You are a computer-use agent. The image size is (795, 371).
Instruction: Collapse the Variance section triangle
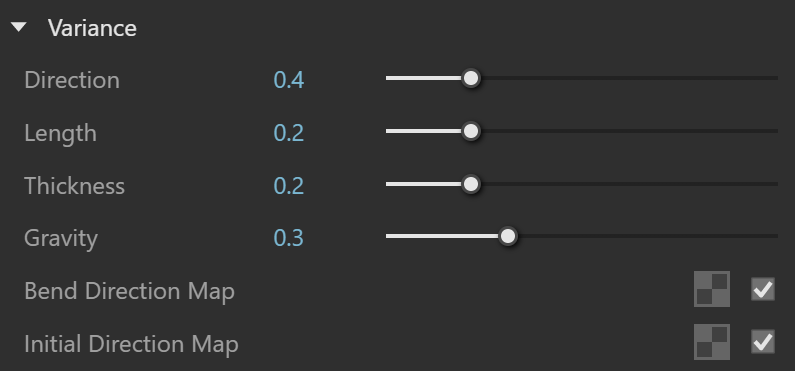pos(19,27)
